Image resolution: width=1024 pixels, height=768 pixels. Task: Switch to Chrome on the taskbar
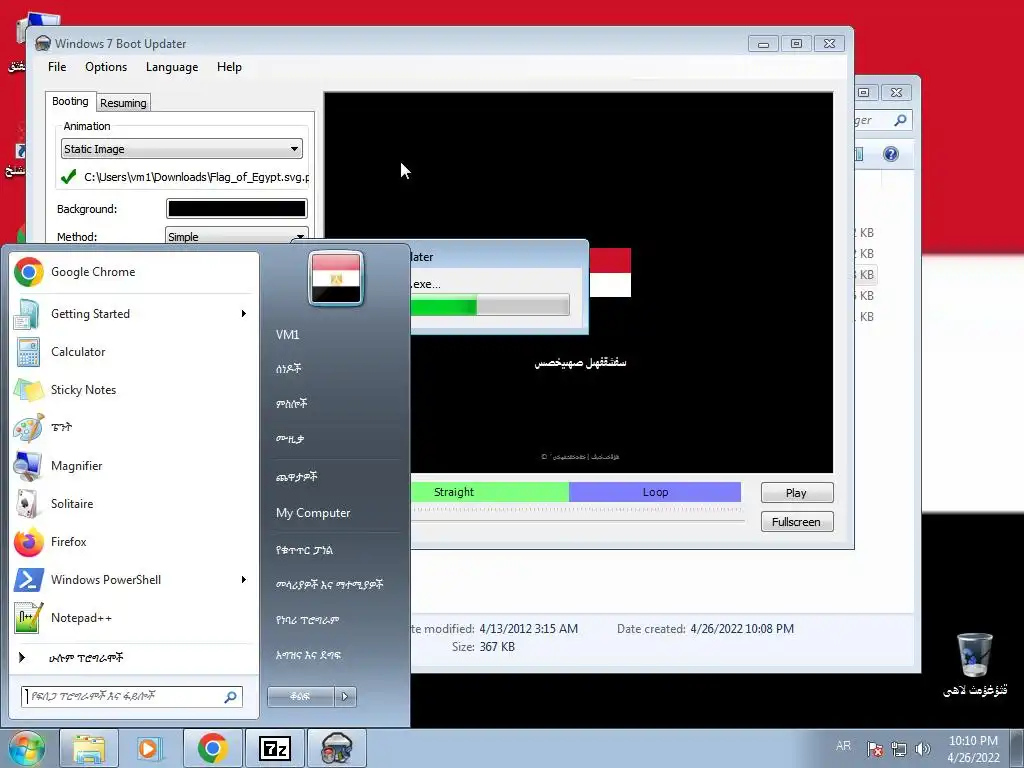click(x=212, y=748)
